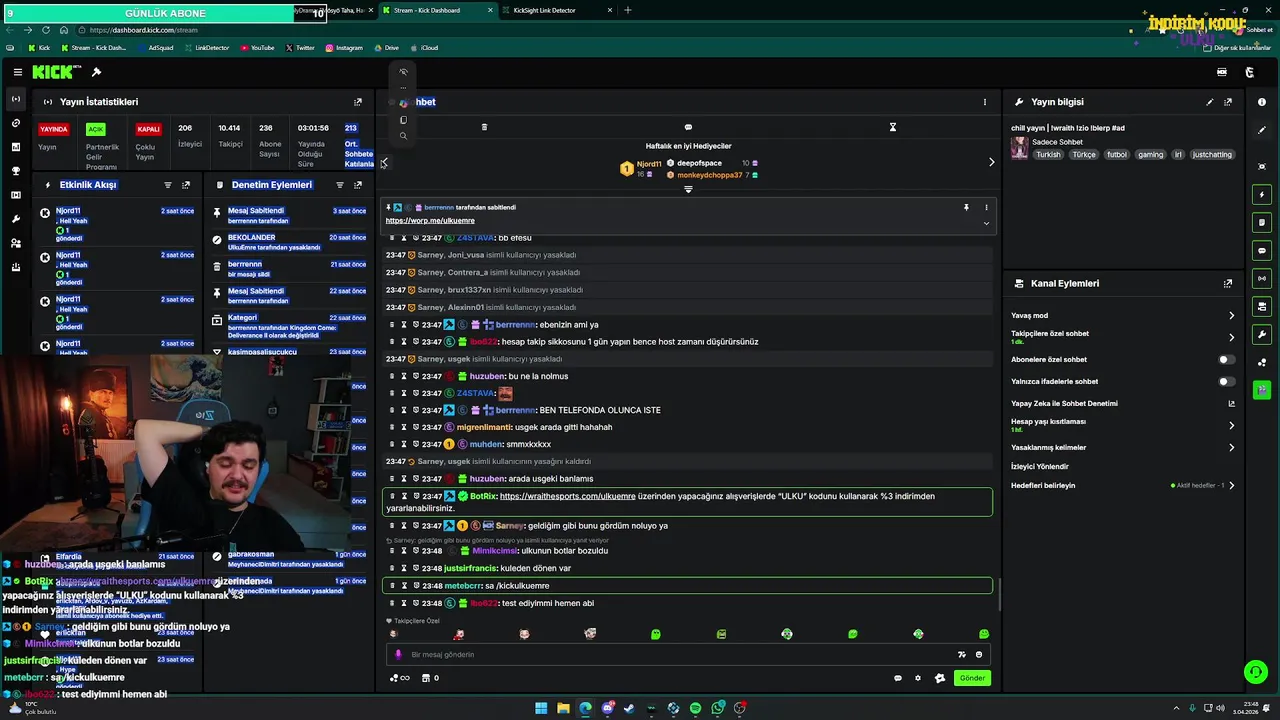The image size is (1280, 720).
Task: Pop out the Etkinlik Akışı panel
Action: coord(186,185)
